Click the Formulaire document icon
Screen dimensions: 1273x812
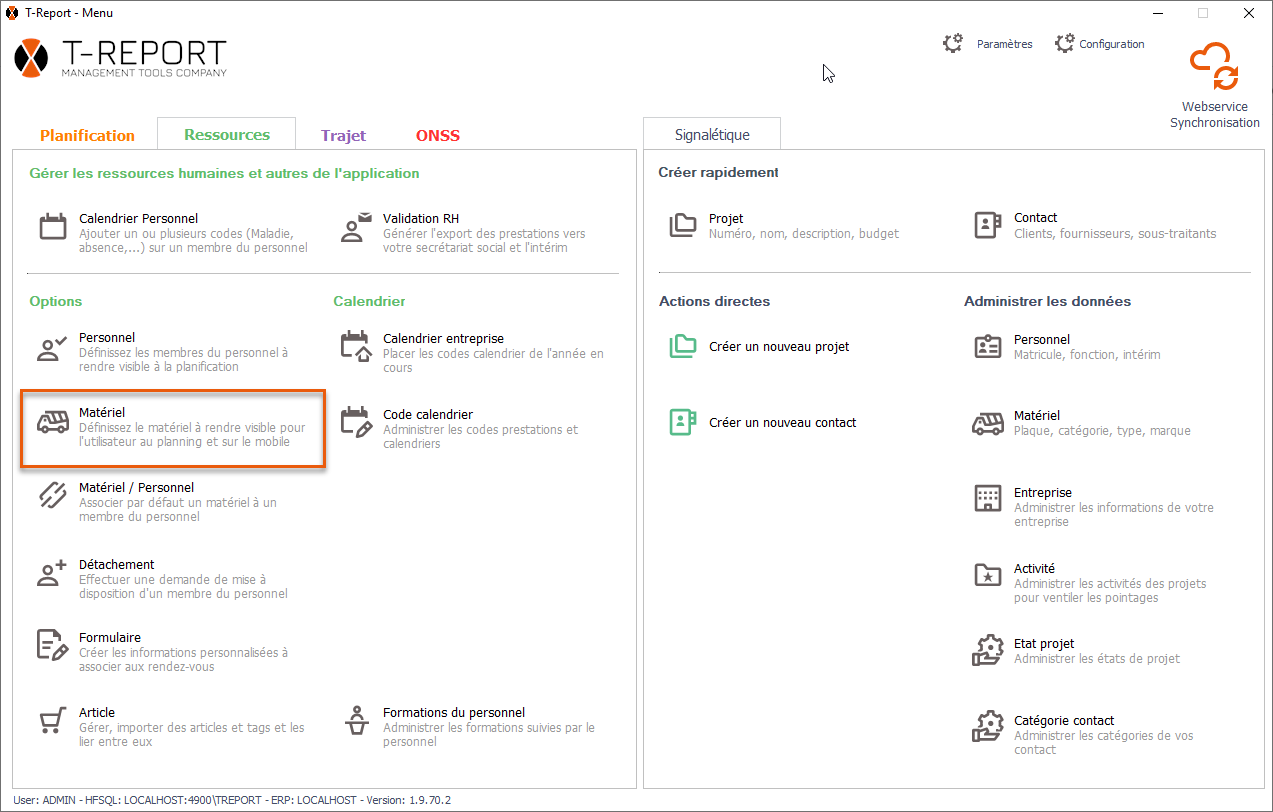click(53, 646)
